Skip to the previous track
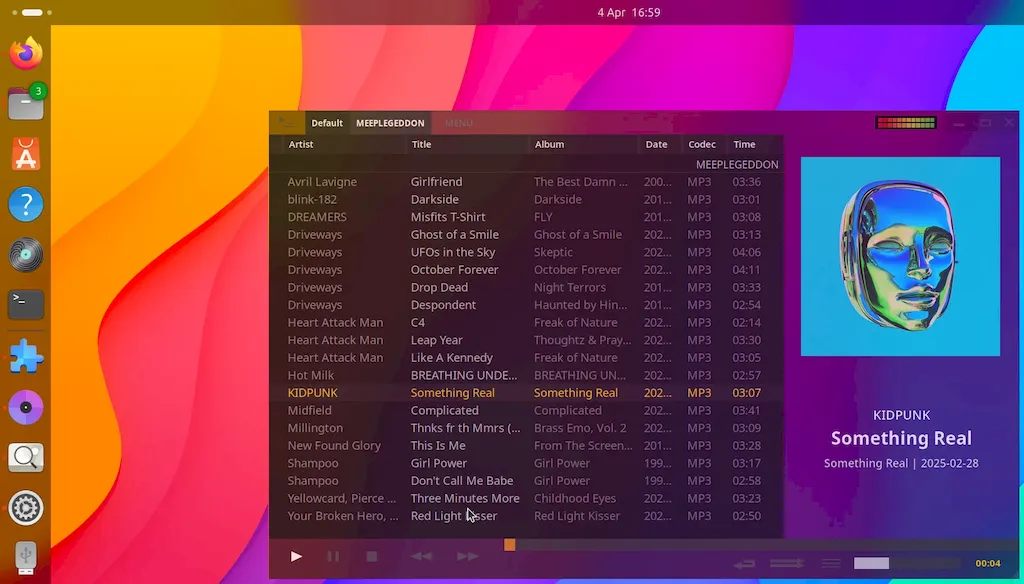 (x=421, y=557)
